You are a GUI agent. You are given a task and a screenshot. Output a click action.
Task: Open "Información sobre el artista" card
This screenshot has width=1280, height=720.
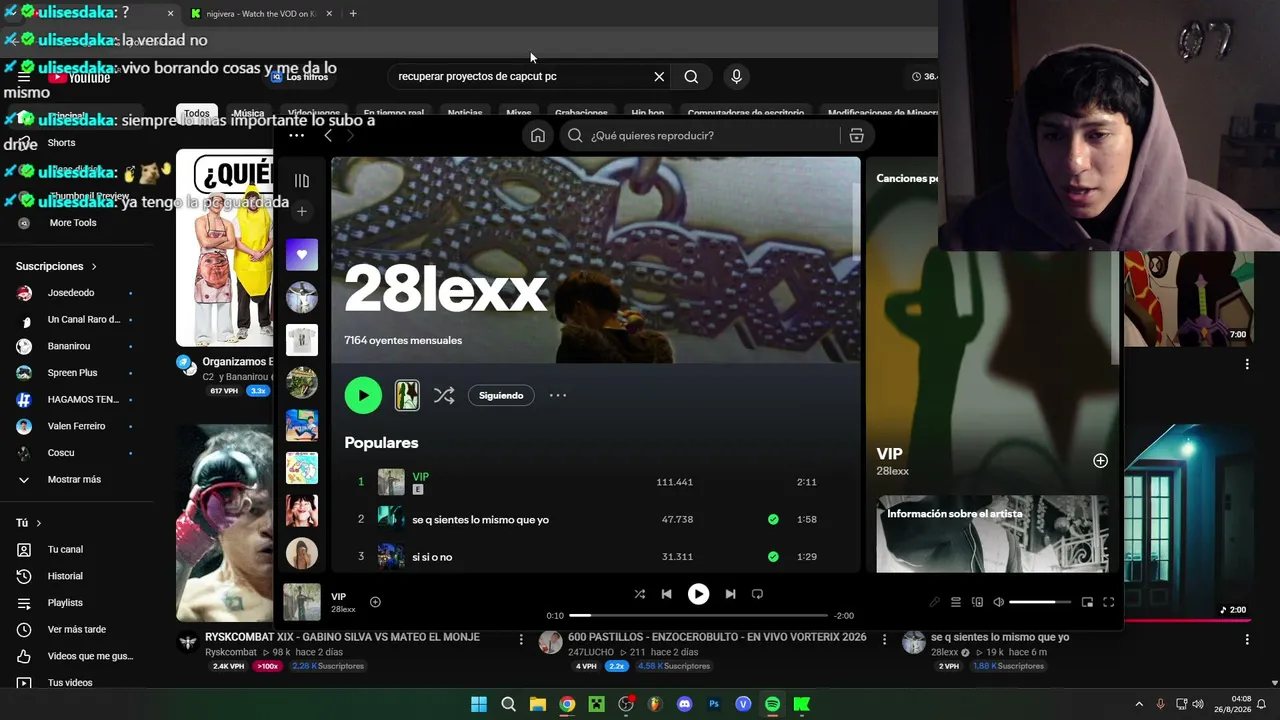point(992,534)
